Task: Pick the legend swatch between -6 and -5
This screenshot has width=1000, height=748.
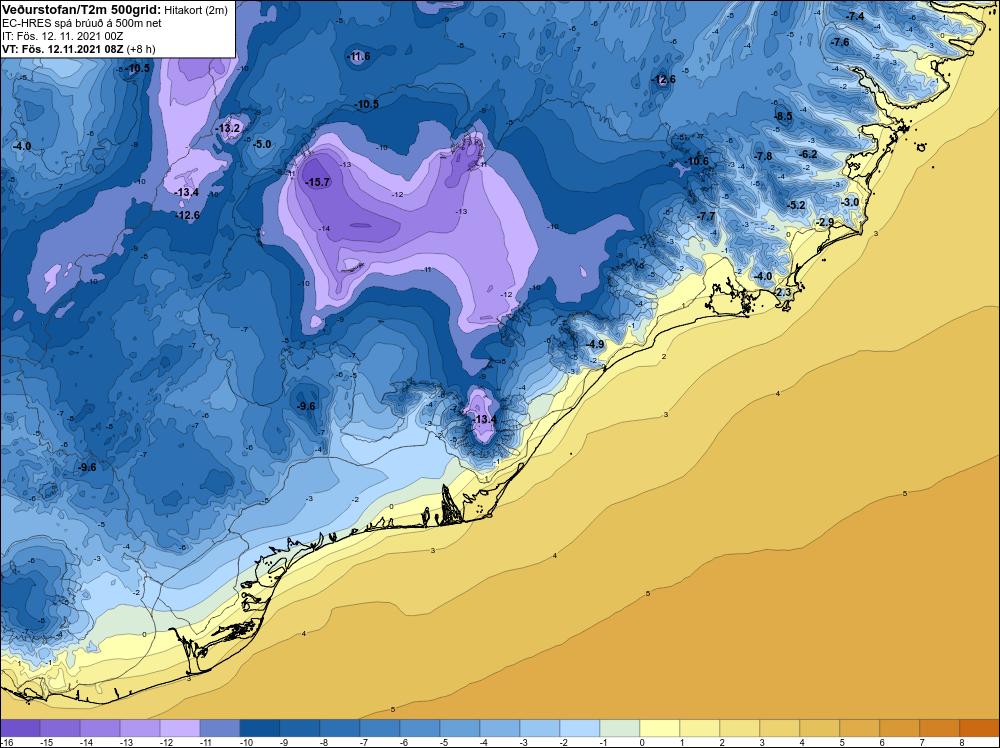Action: pyautogui.click(x=420, y=728)
